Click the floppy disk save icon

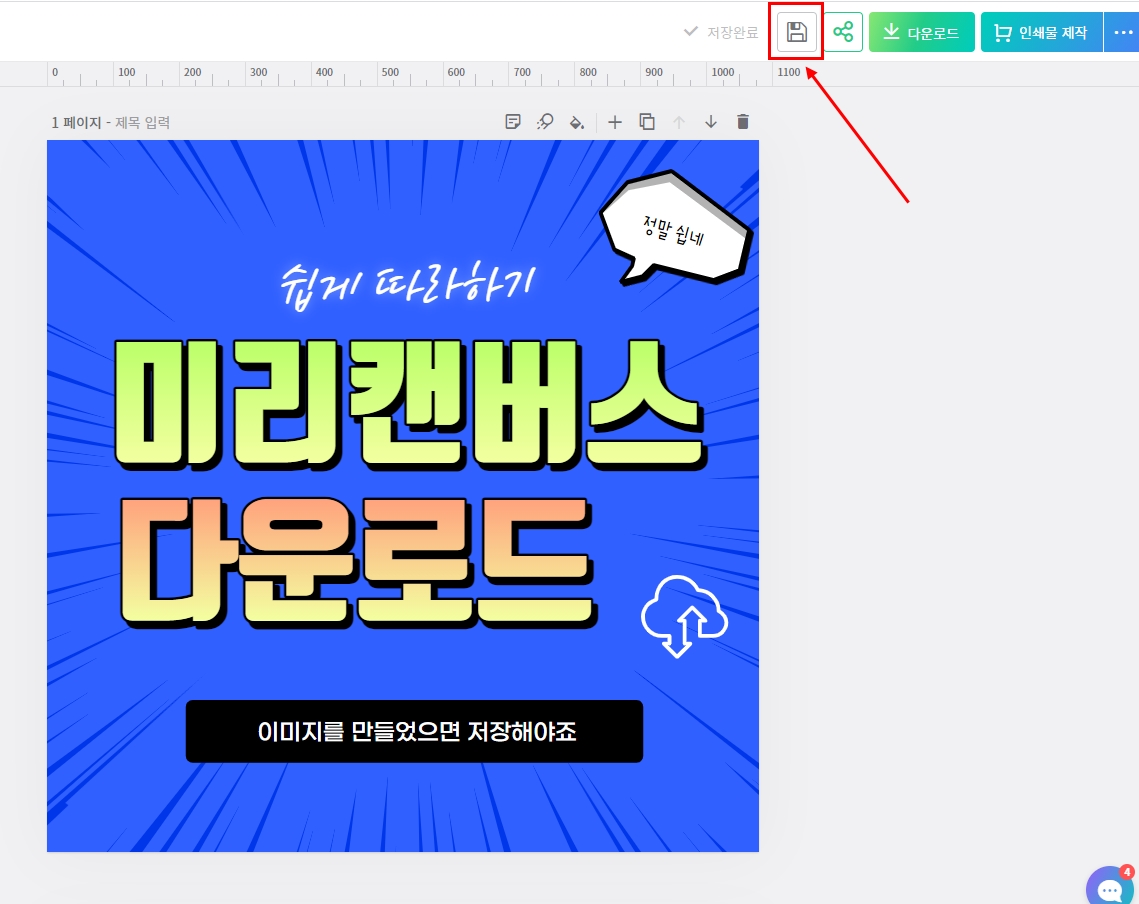(796, 32)
